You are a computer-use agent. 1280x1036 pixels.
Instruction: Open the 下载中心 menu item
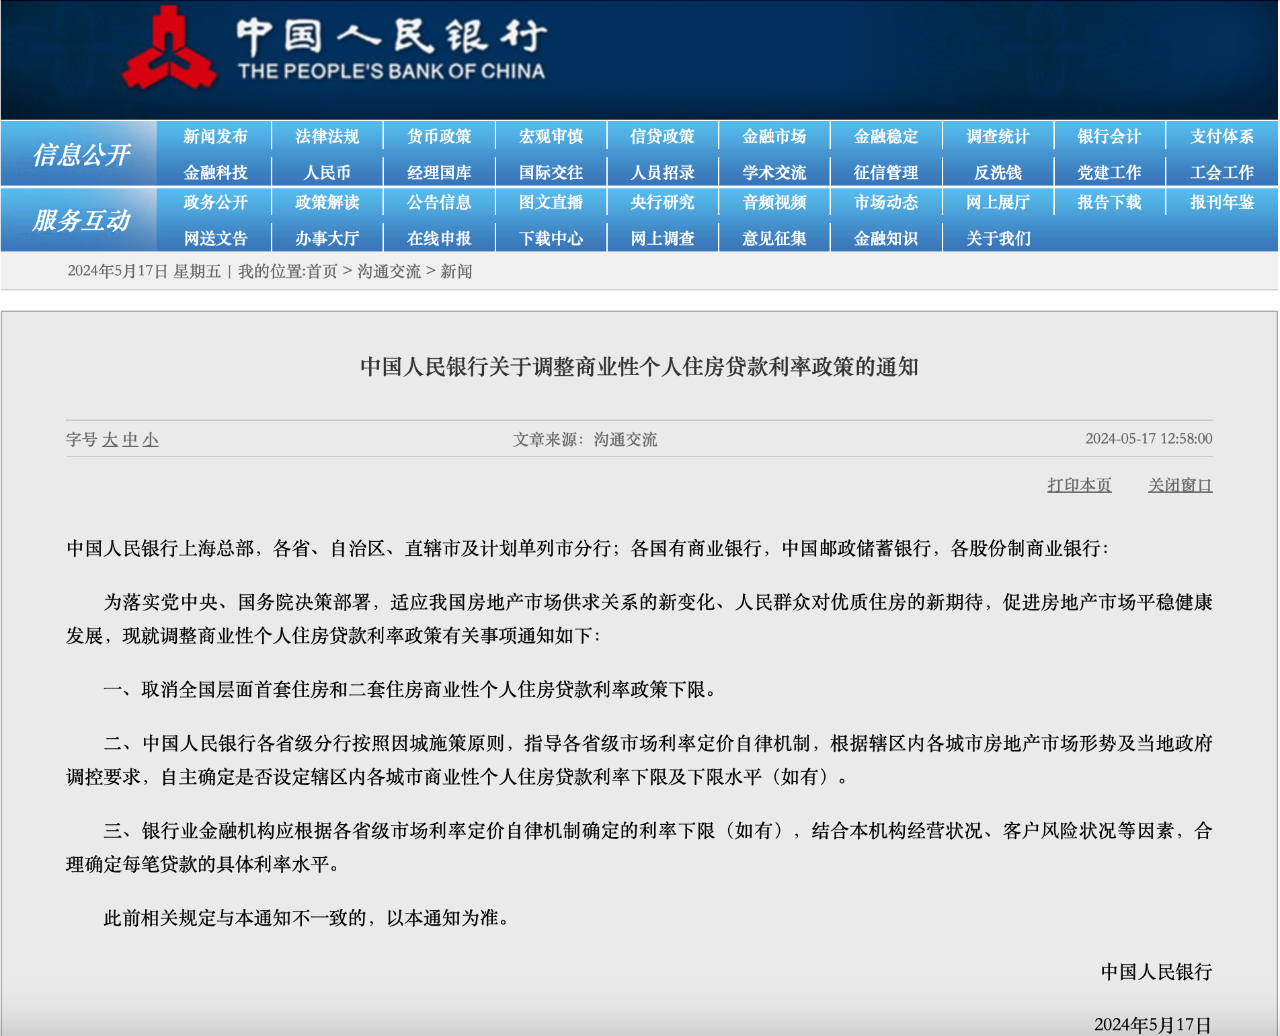coord(551,239)
